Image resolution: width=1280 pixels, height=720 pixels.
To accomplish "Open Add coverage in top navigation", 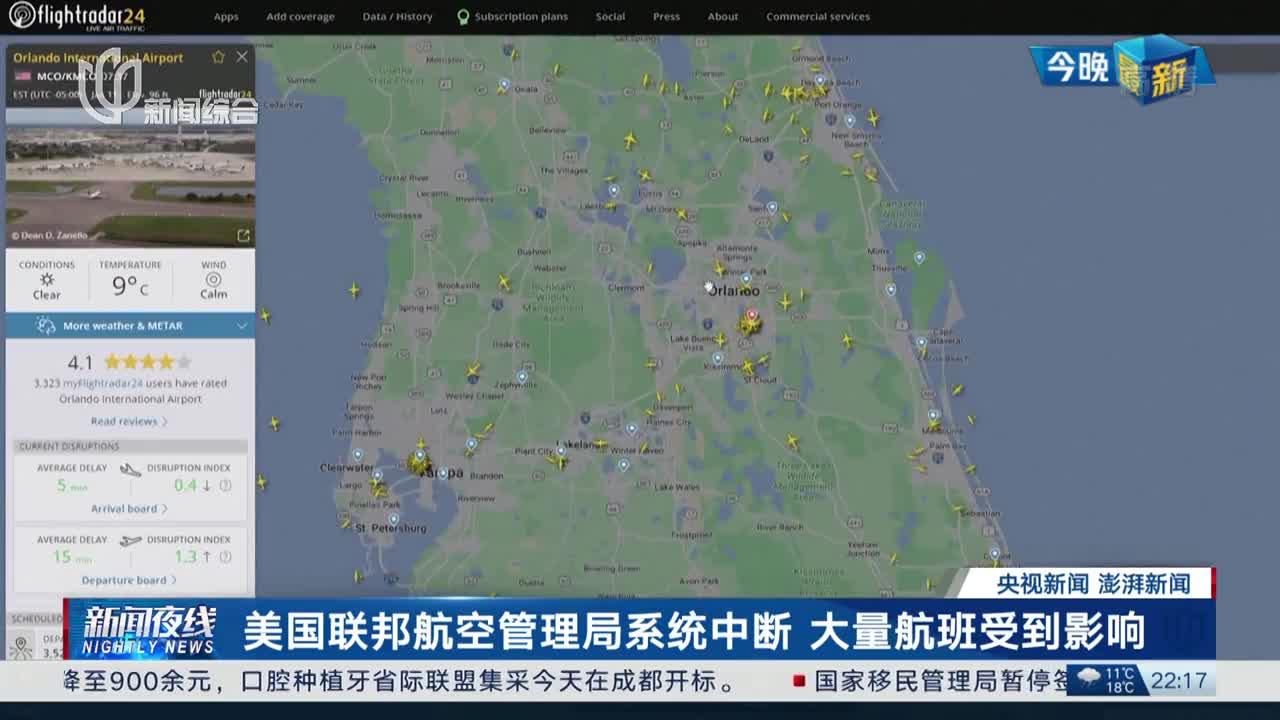I will (300, 16).
